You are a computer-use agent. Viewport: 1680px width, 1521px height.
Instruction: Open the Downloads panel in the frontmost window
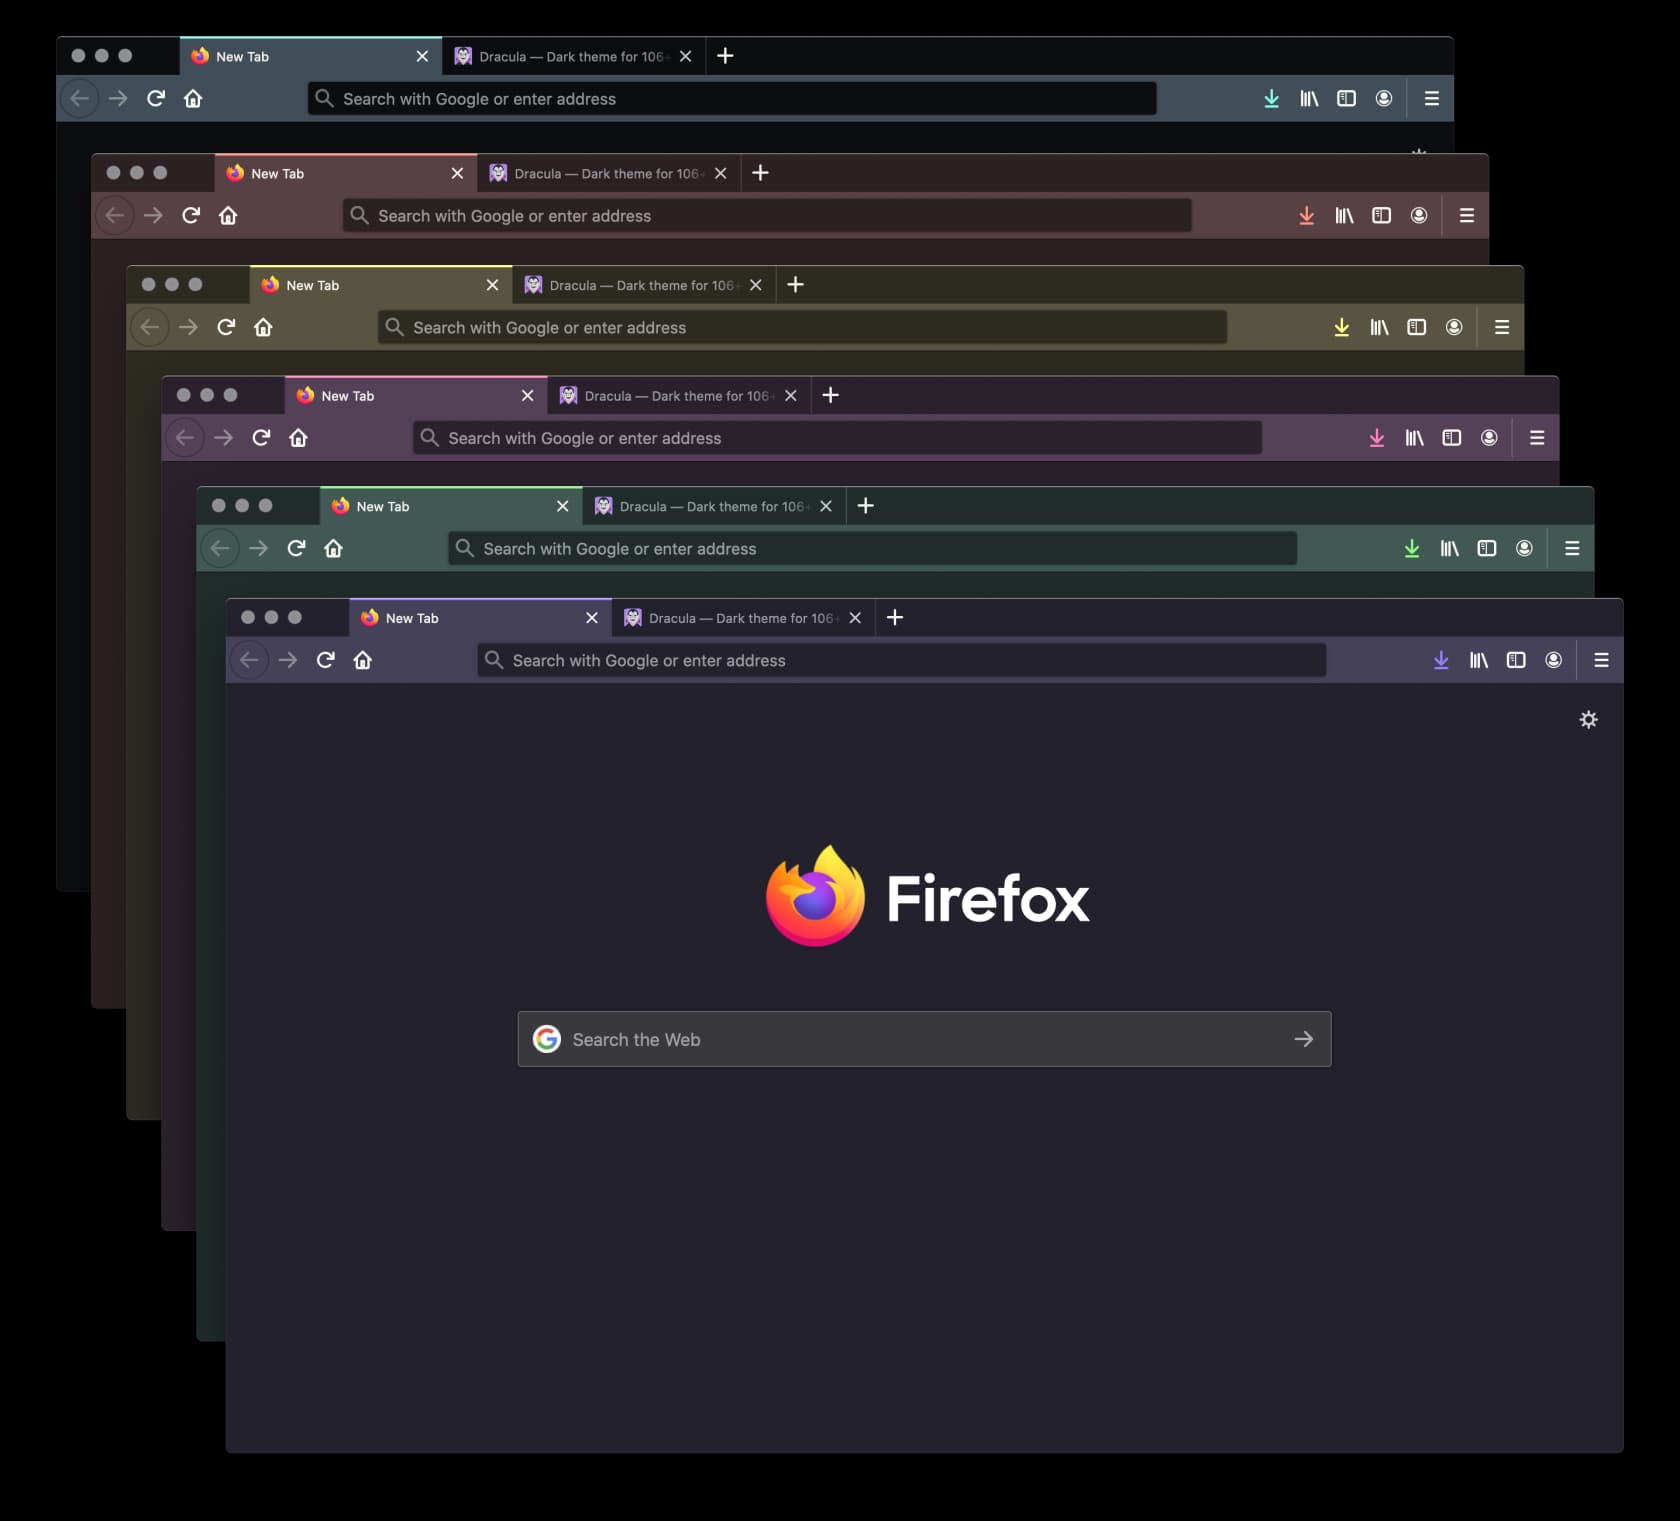click(1441, 660)
